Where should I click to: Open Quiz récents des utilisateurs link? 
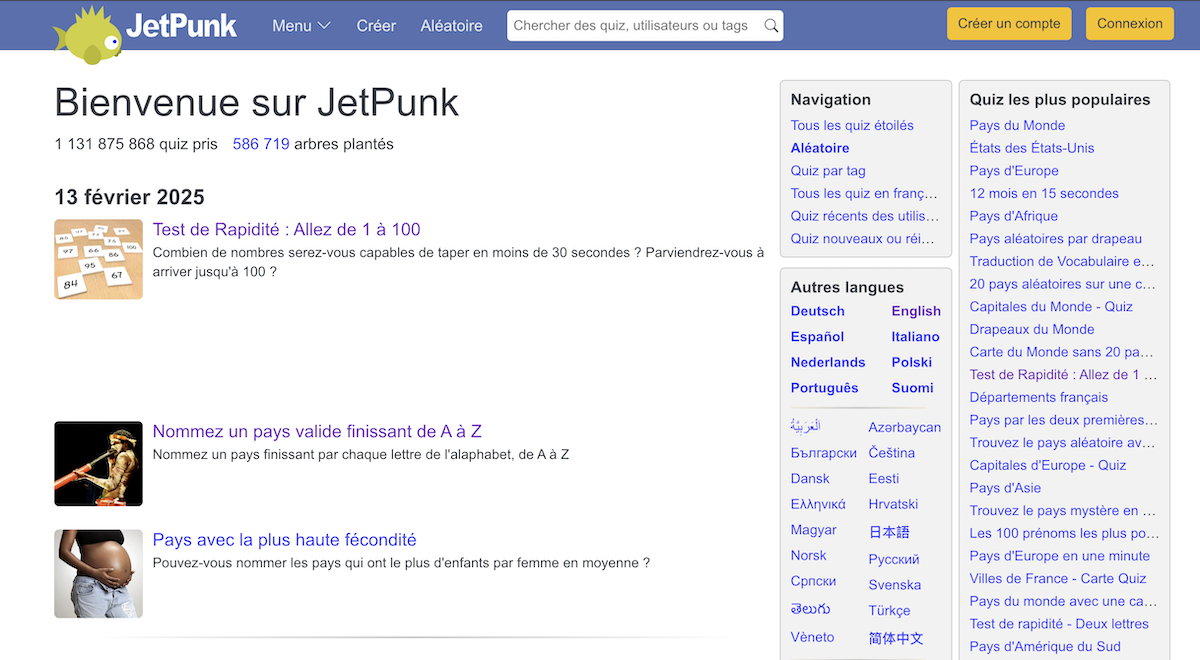tap(865, 216)
